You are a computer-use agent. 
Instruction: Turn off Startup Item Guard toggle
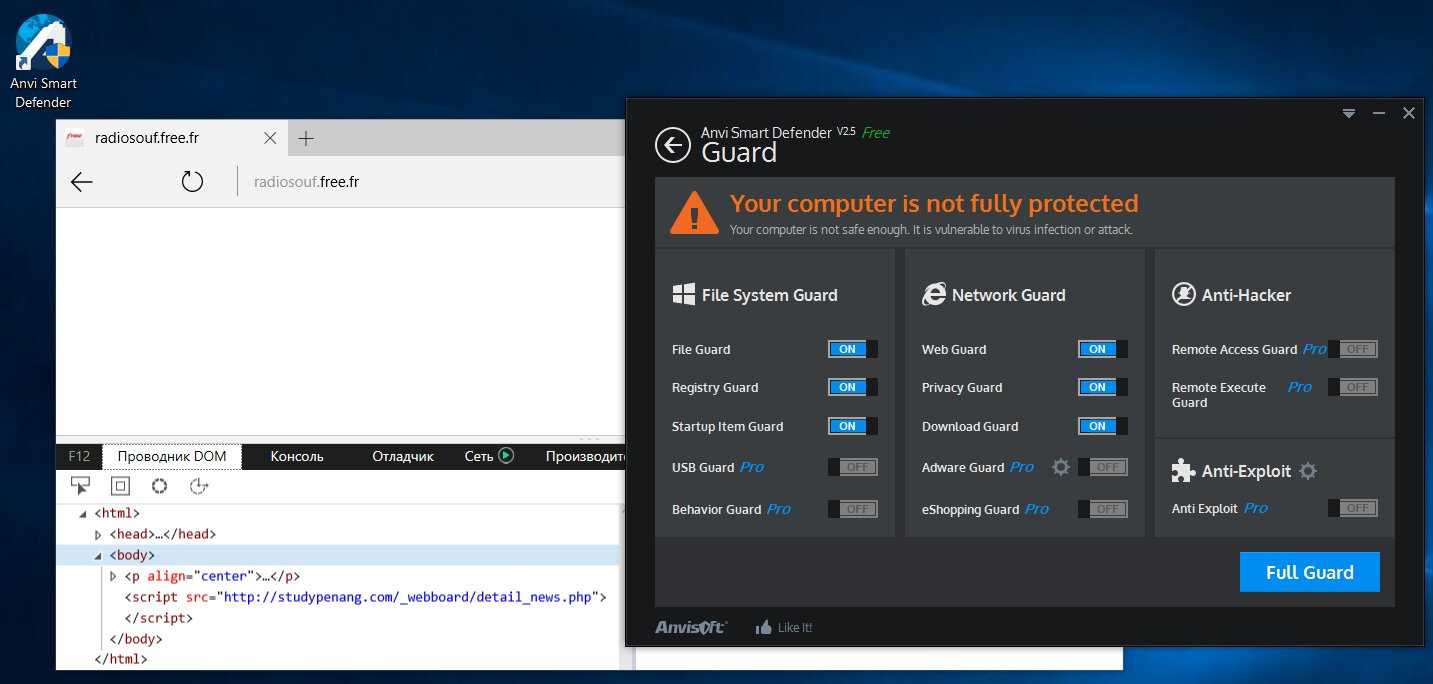853,426
